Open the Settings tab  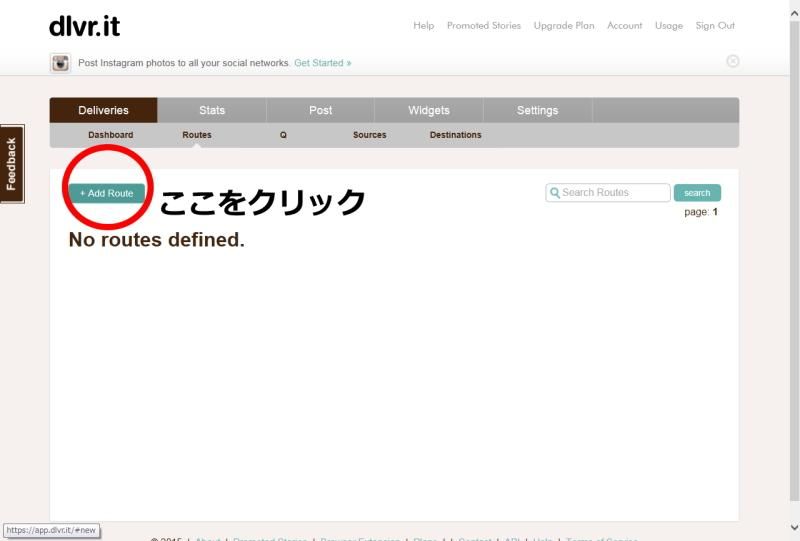click(537, 110)
